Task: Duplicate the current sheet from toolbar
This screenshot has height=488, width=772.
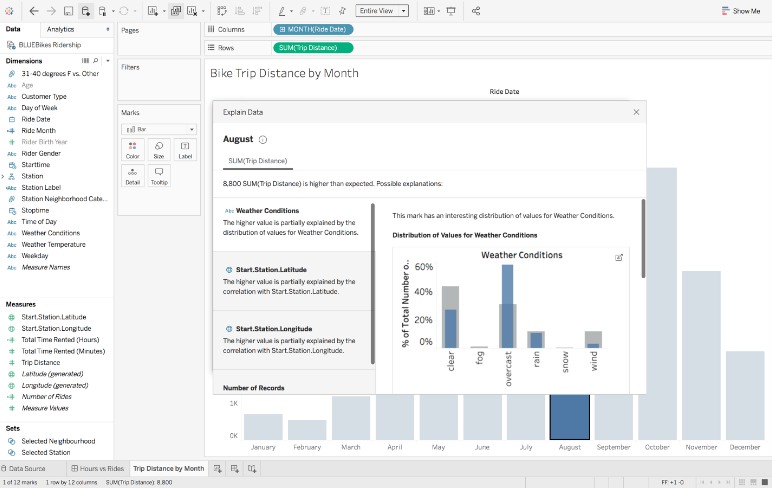Action: tap(175, 11)
